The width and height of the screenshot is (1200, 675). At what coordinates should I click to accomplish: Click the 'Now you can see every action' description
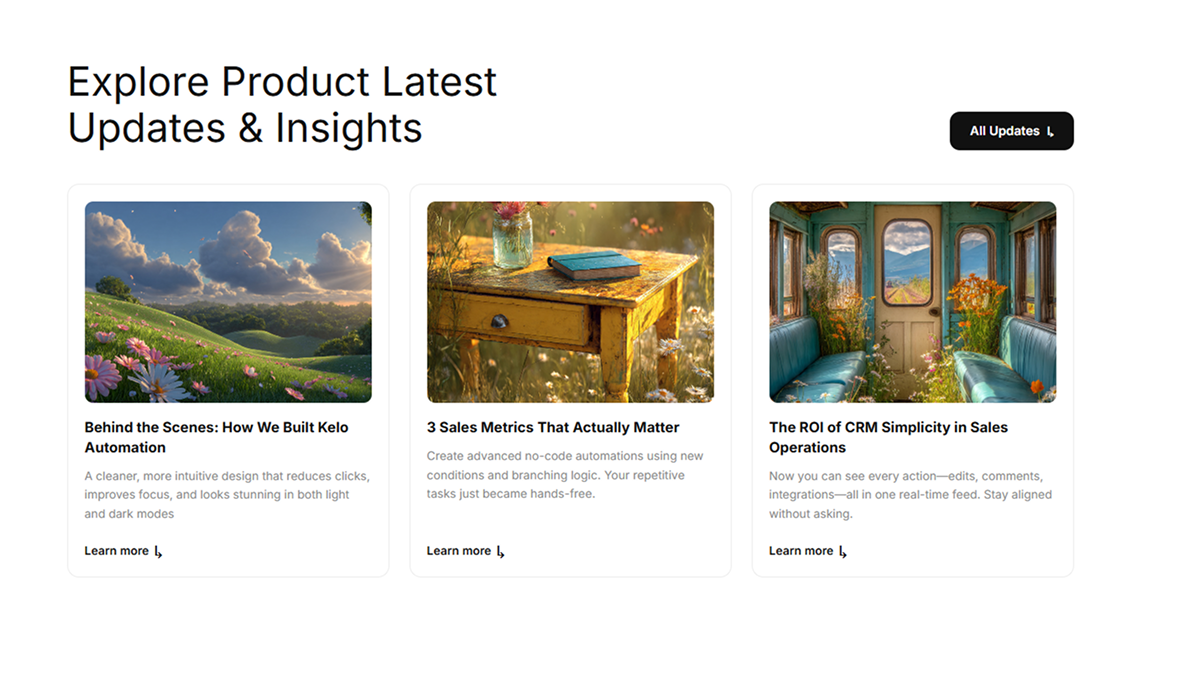pos(910,495)
